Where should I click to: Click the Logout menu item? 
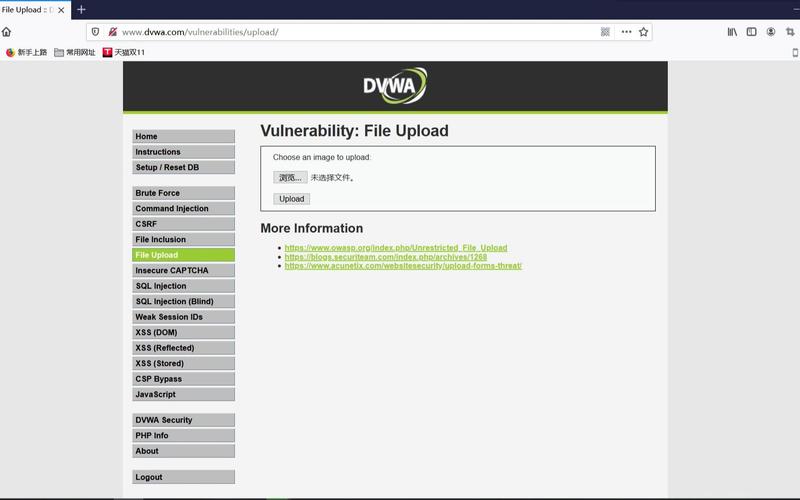[184, 477]
